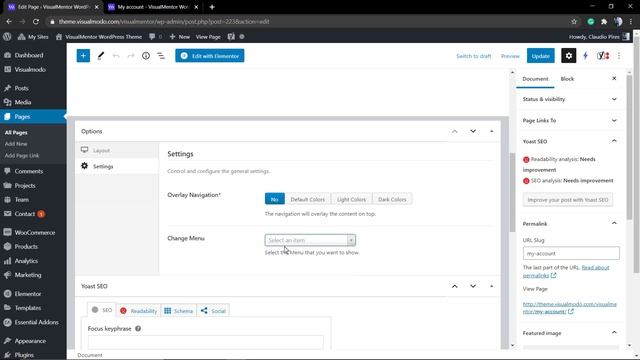Image resolution: width=640 pixels, height=360 pixels.
Task: Click Add New under Pages
Action: (x=16, y=144)
